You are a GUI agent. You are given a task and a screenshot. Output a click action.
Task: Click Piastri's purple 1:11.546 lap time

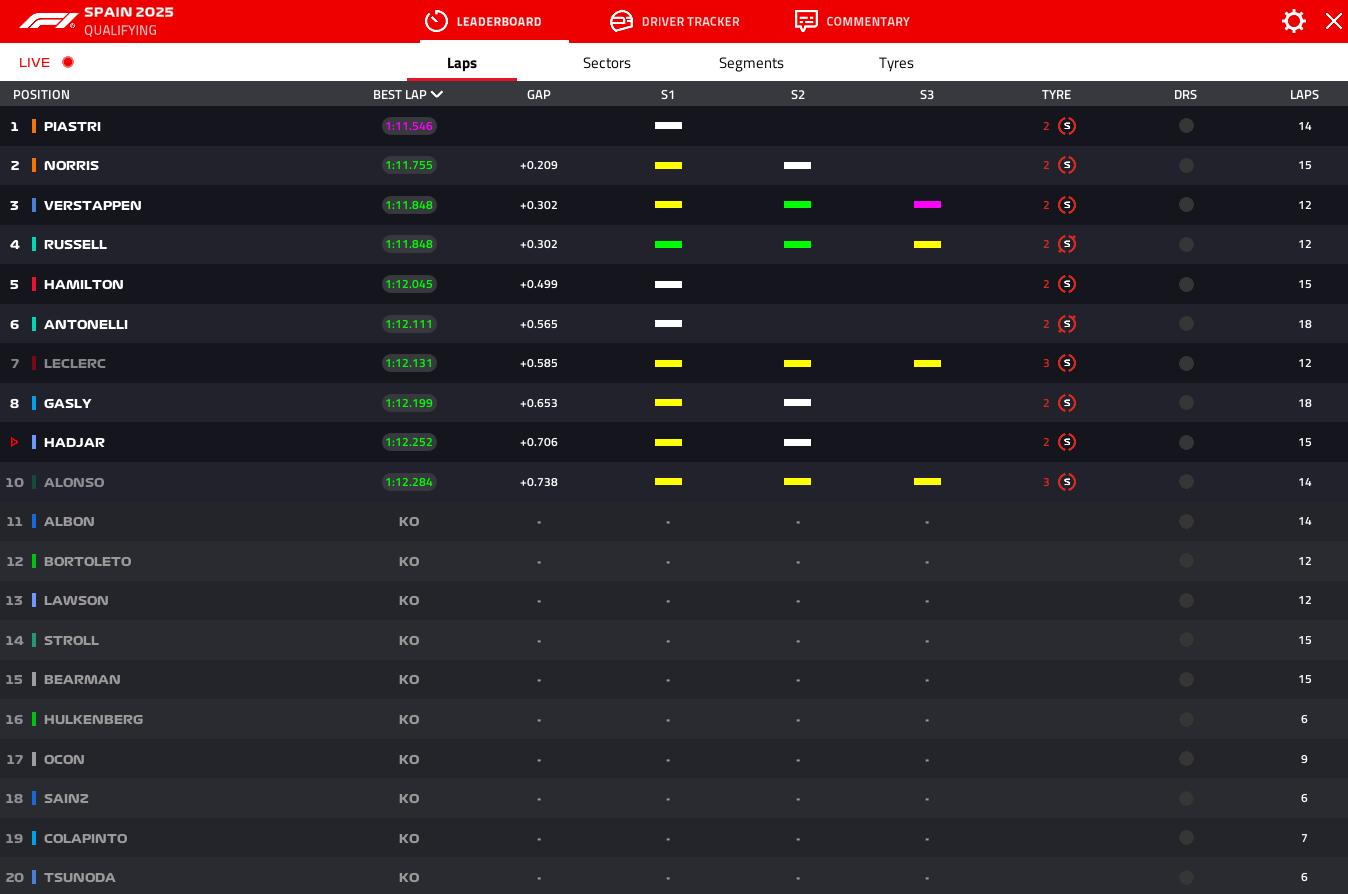click(409, 126)
